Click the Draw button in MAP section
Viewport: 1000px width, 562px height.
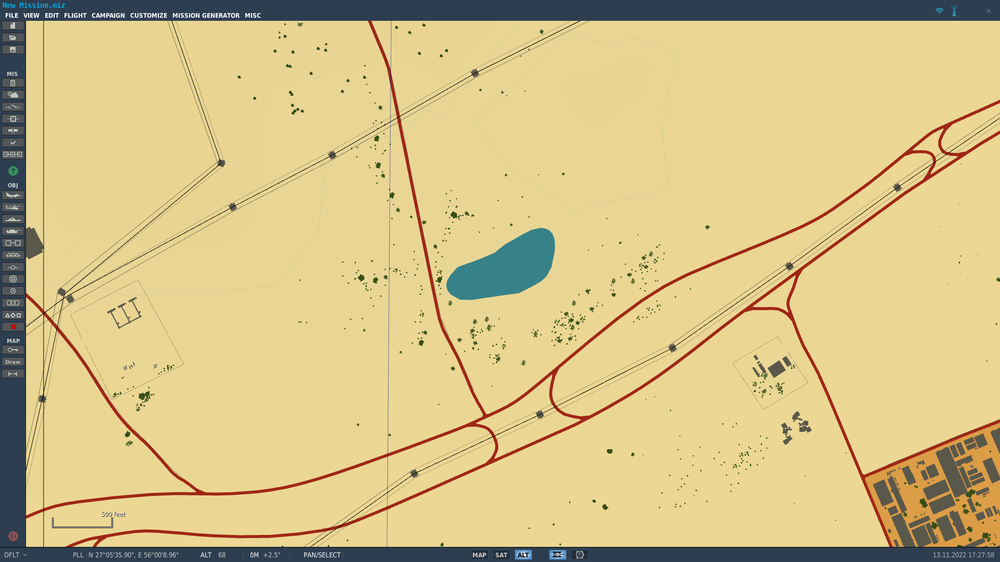pos(13,362)
